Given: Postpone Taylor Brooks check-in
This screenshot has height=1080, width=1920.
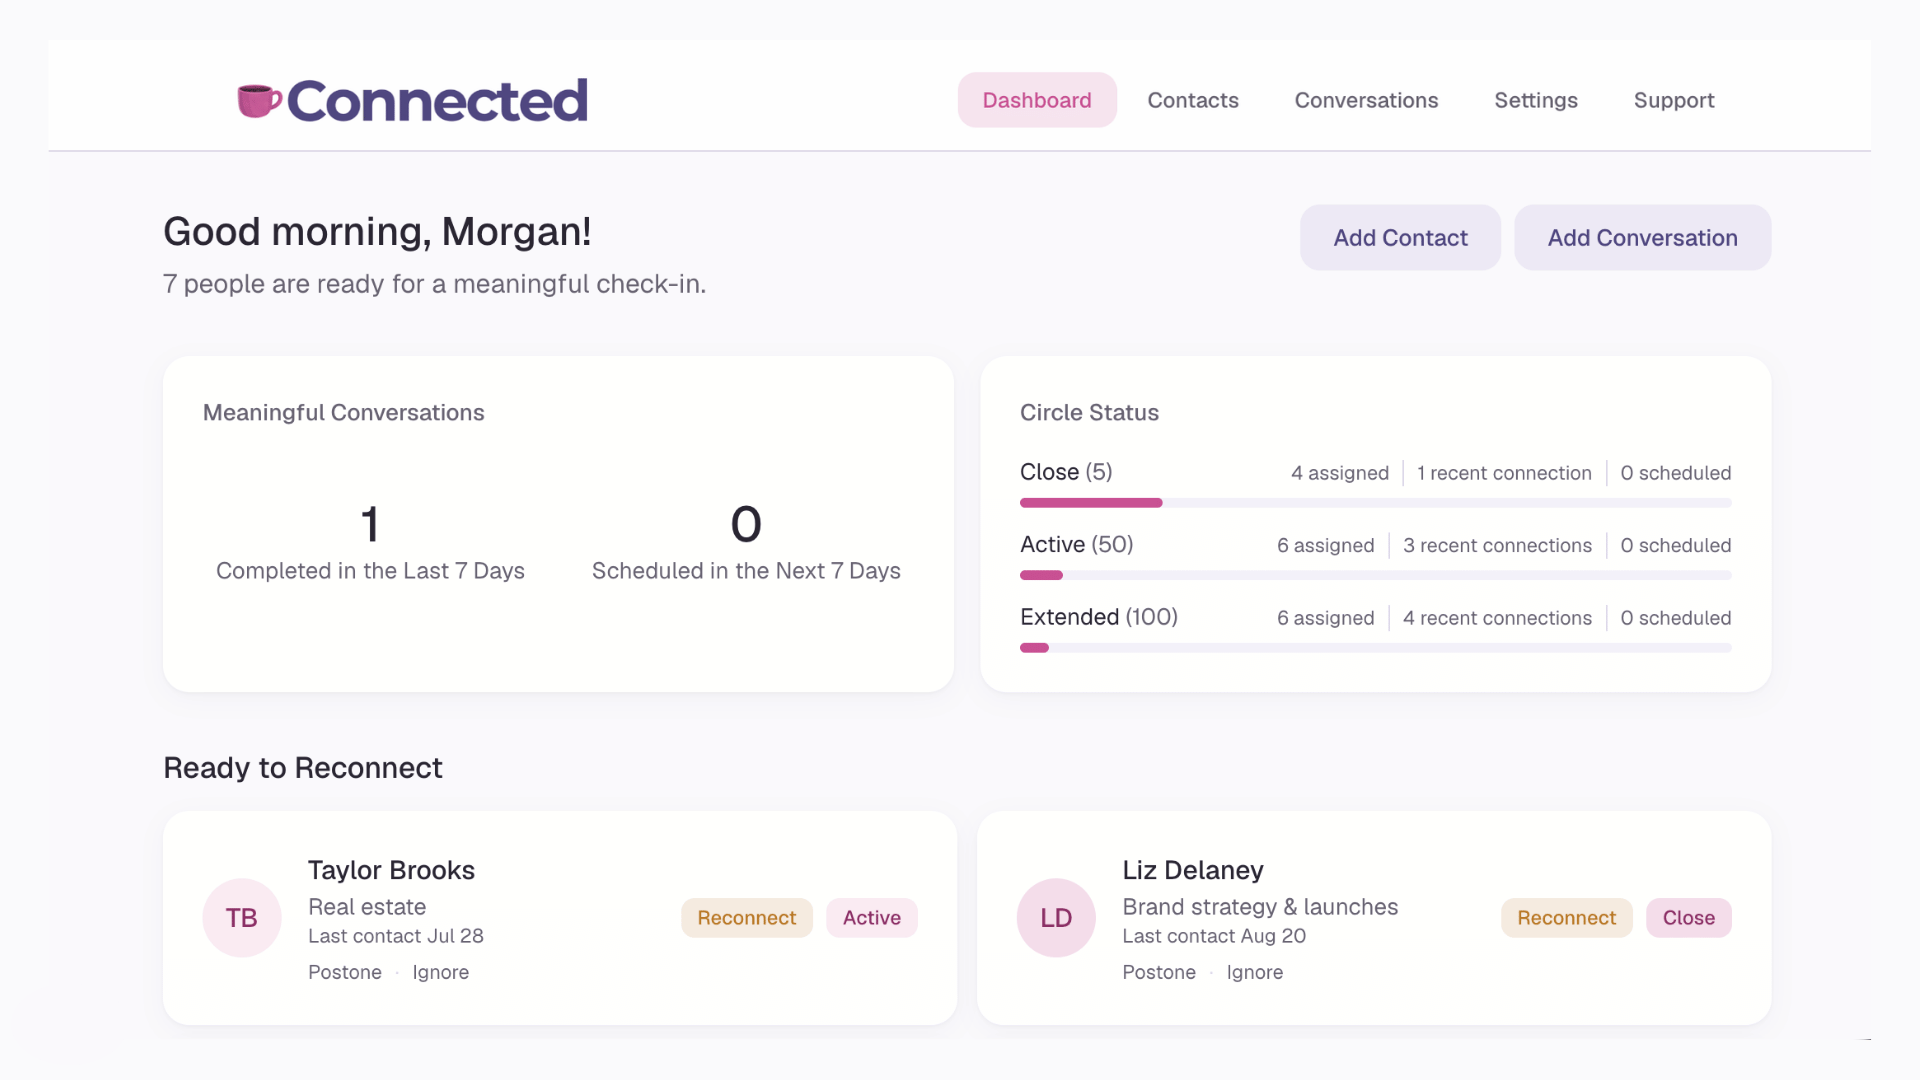Looking at the screenshot, I should coord(345,972).
